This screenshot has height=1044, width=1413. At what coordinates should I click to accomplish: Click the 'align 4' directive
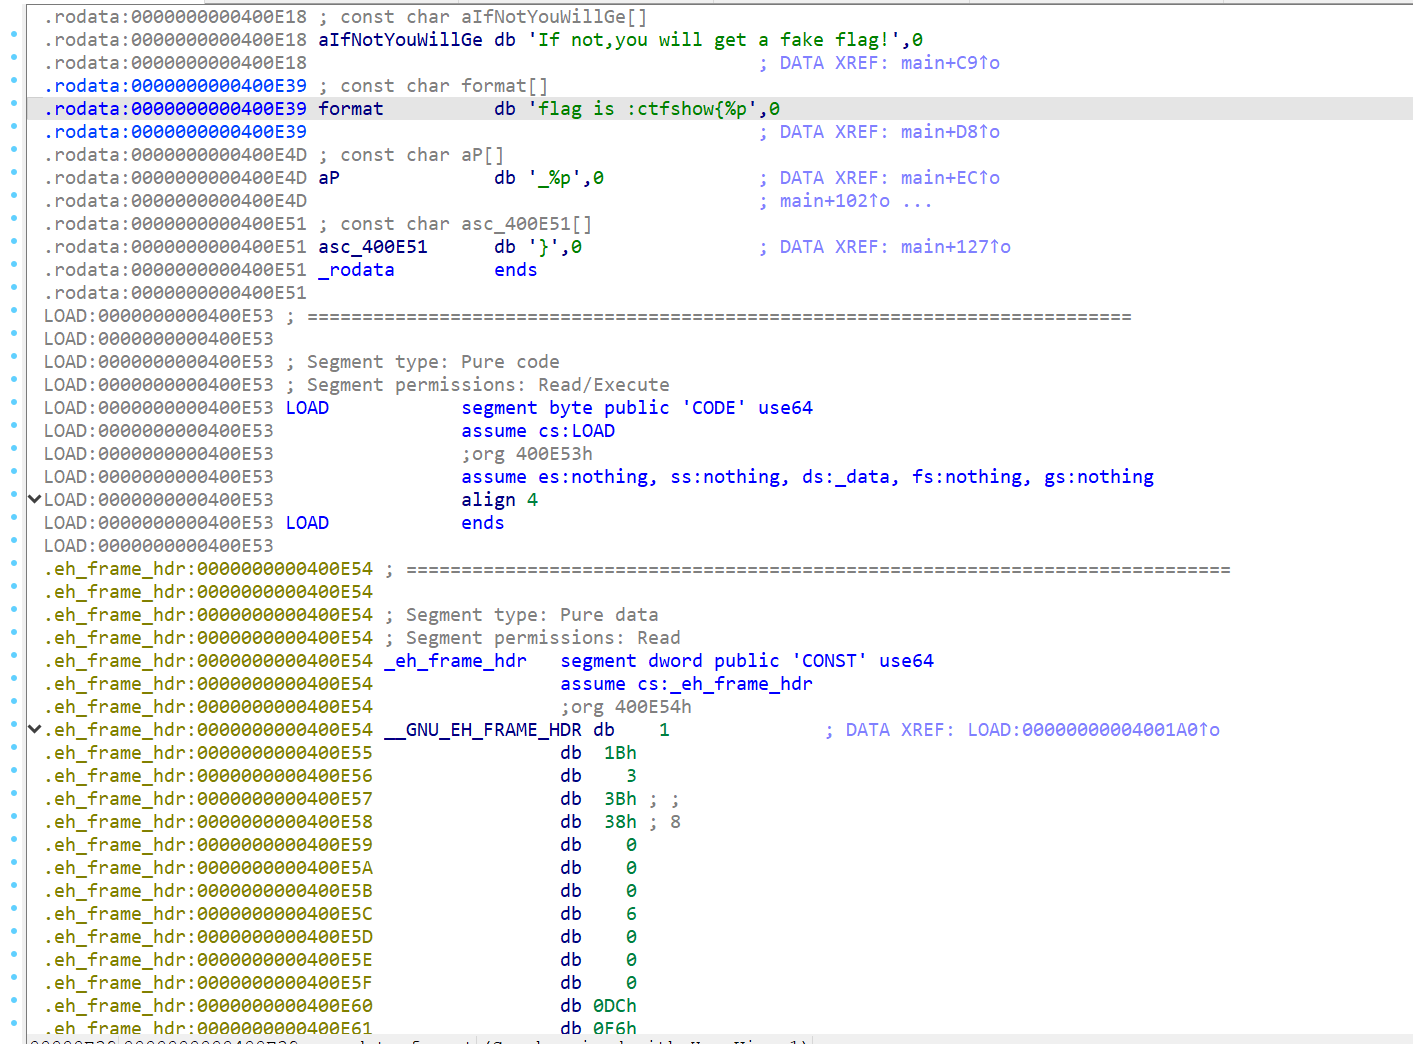(x=499, y=500)
